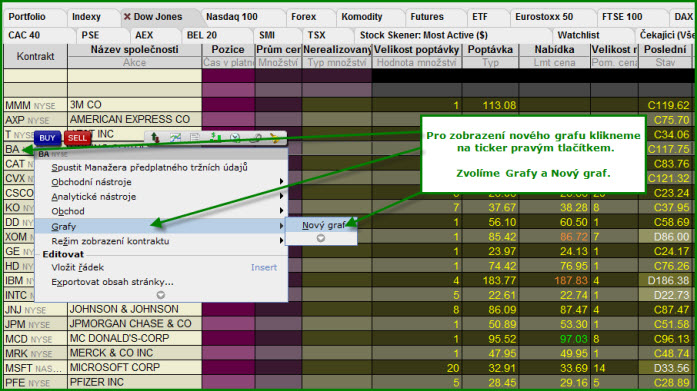
Task: Open the SMI tab
Action: 267,35
